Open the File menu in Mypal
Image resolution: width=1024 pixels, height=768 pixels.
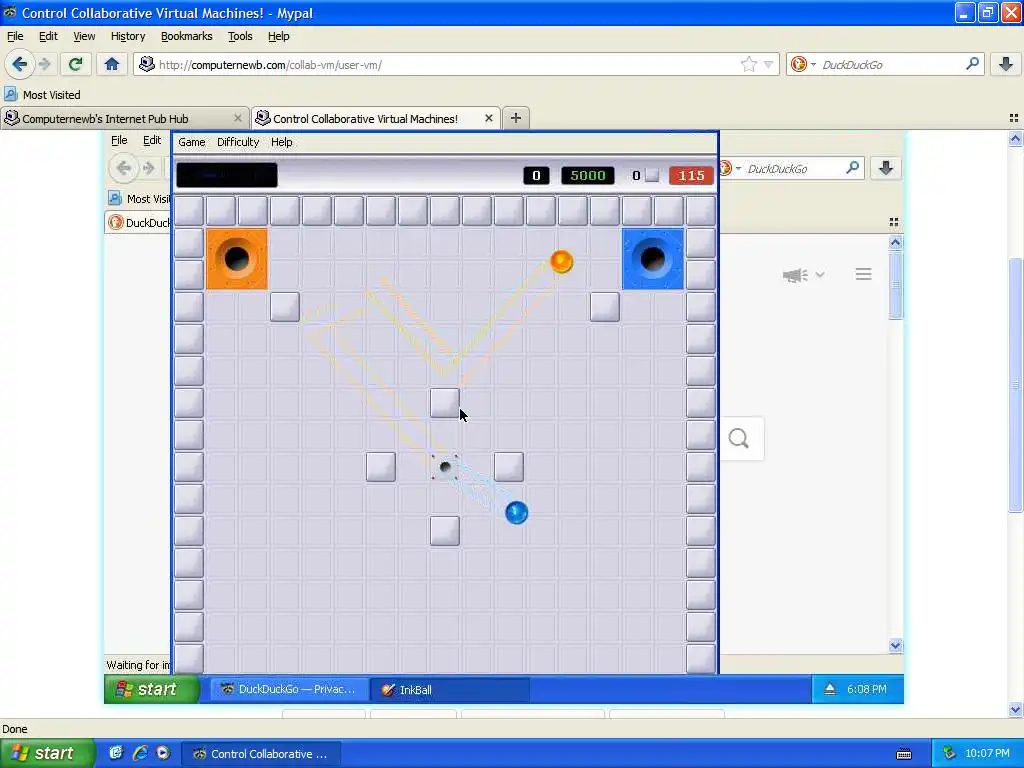pos(15,36)
